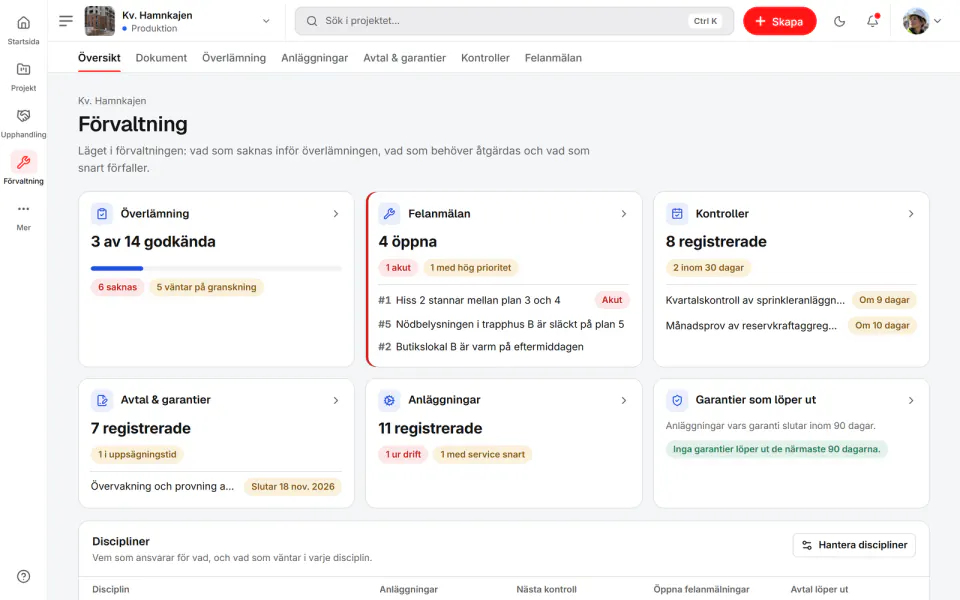Open Övervakning och provning contract row
This screenshot has height=600, width=960.
(216, 487)
